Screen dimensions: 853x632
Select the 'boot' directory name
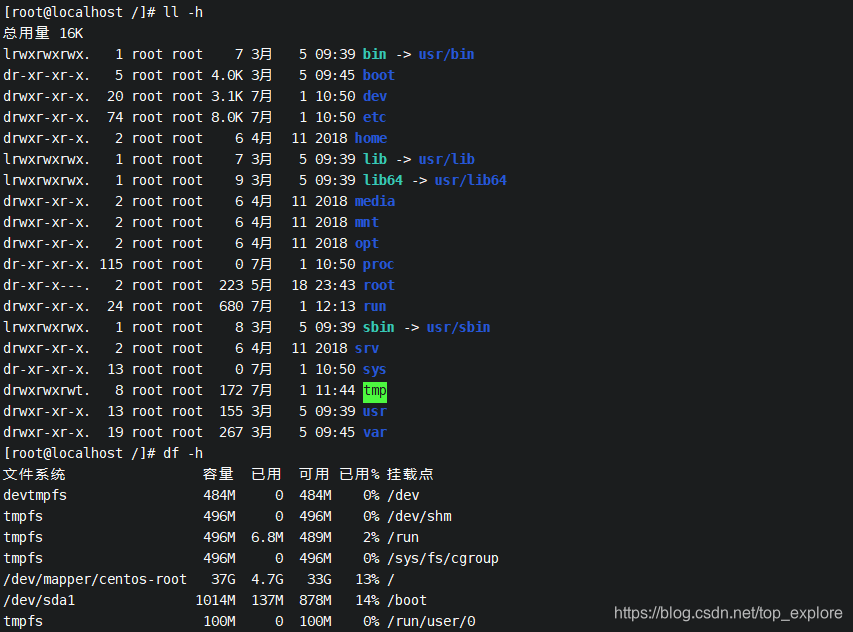379,75
